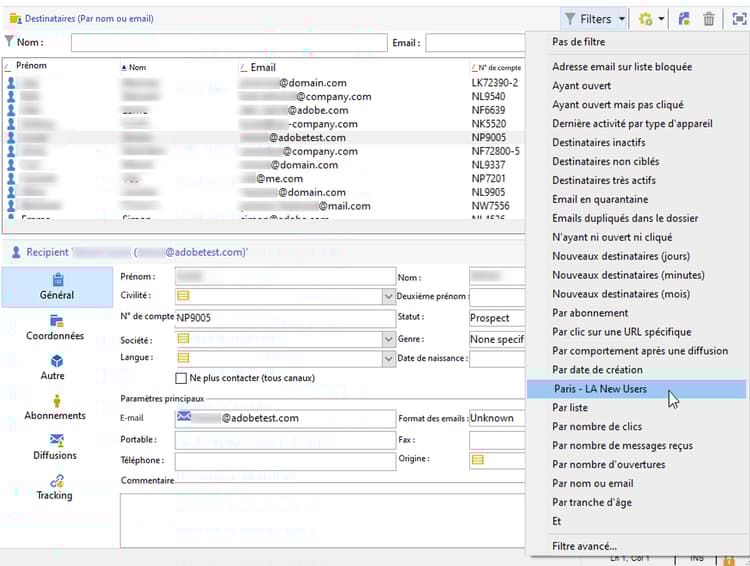Viewport: 750px width, 566px height.
Task: Open the Coordonnées section
Action: (x=56, y=327)
